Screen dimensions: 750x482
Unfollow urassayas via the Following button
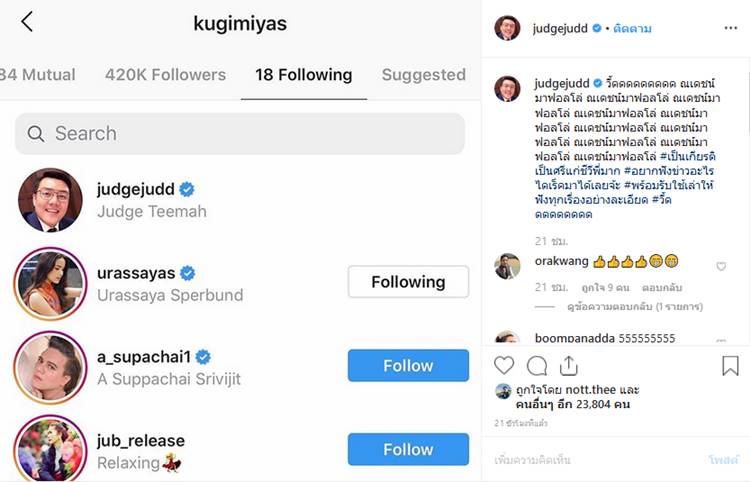(x=408, y=282)
